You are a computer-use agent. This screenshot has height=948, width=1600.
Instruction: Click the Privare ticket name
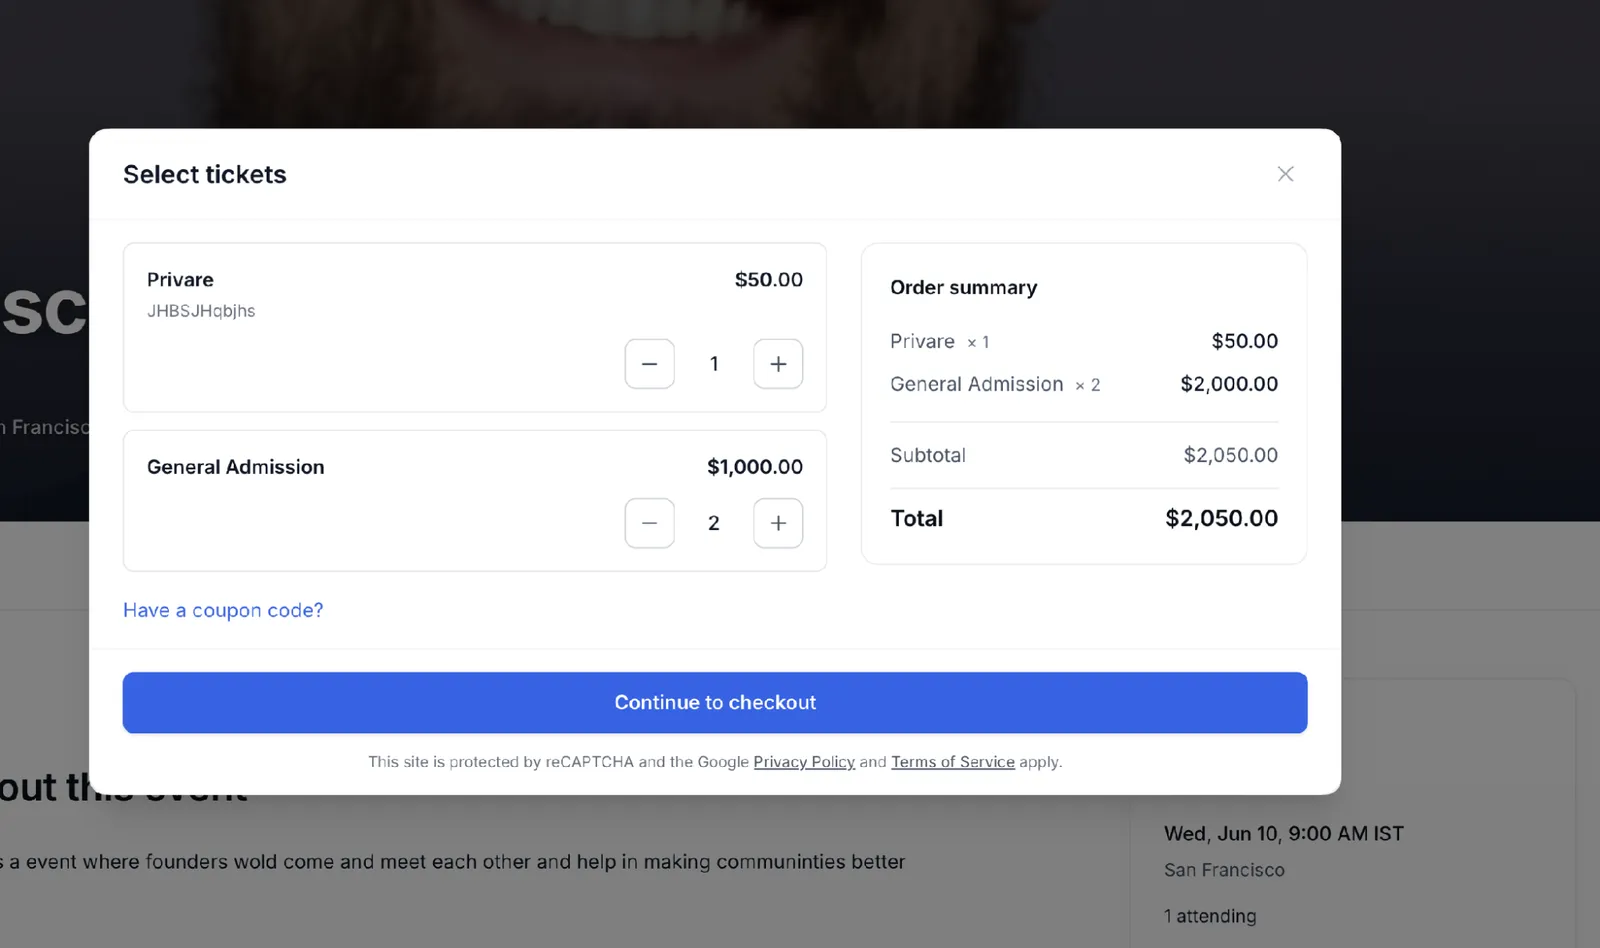(x=180, y=280)
